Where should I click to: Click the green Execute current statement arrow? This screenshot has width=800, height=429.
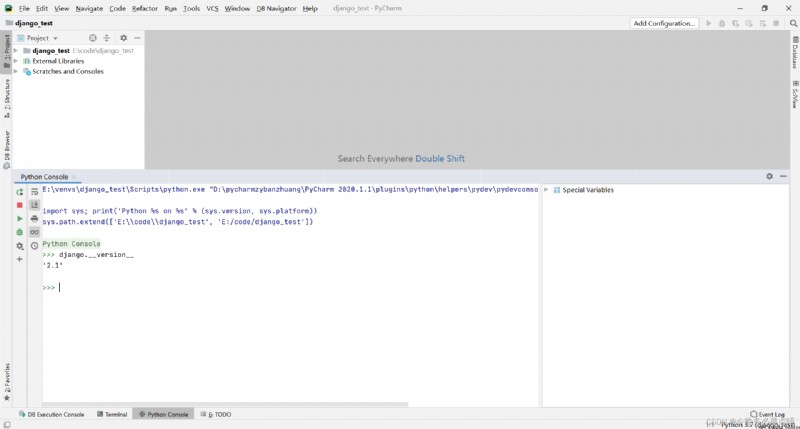click(19, 218)
